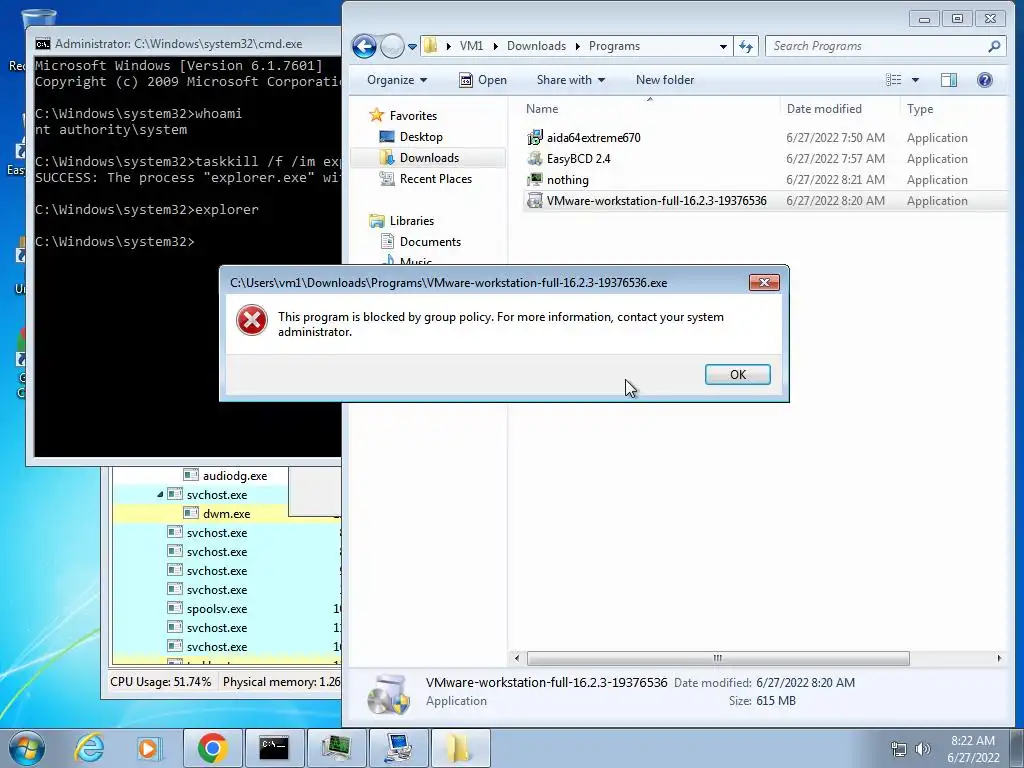Collapse the expanded svchost.exe tree node

point(160,494)
